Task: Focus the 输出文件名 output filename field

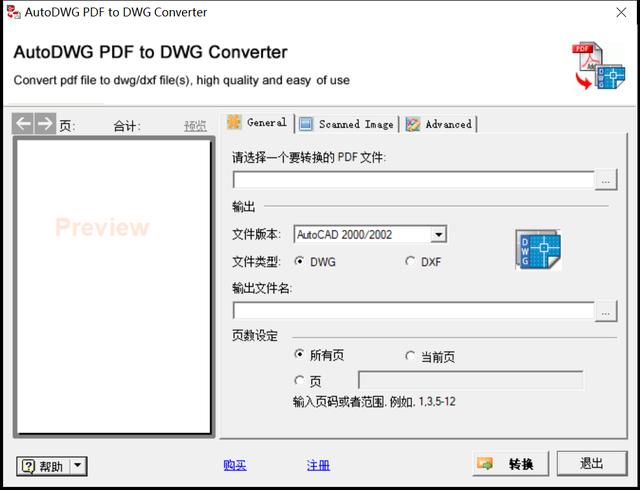Action: (x=413, y=311)
